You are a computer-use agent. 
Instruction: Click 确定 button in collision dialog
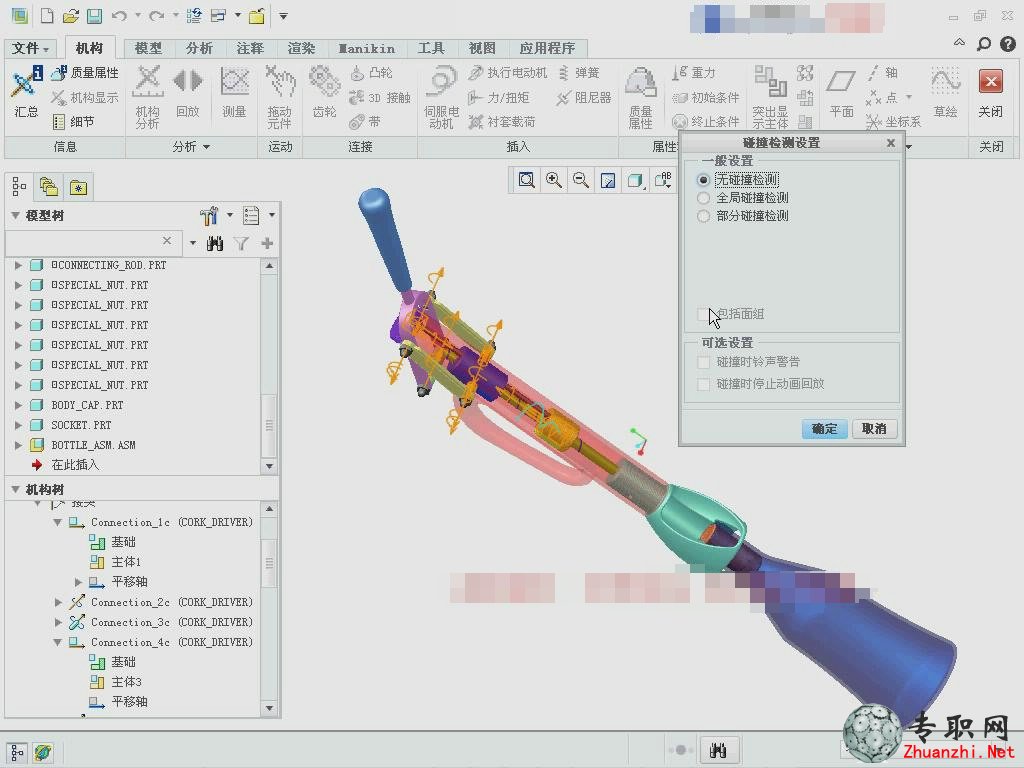click(824, 428)
